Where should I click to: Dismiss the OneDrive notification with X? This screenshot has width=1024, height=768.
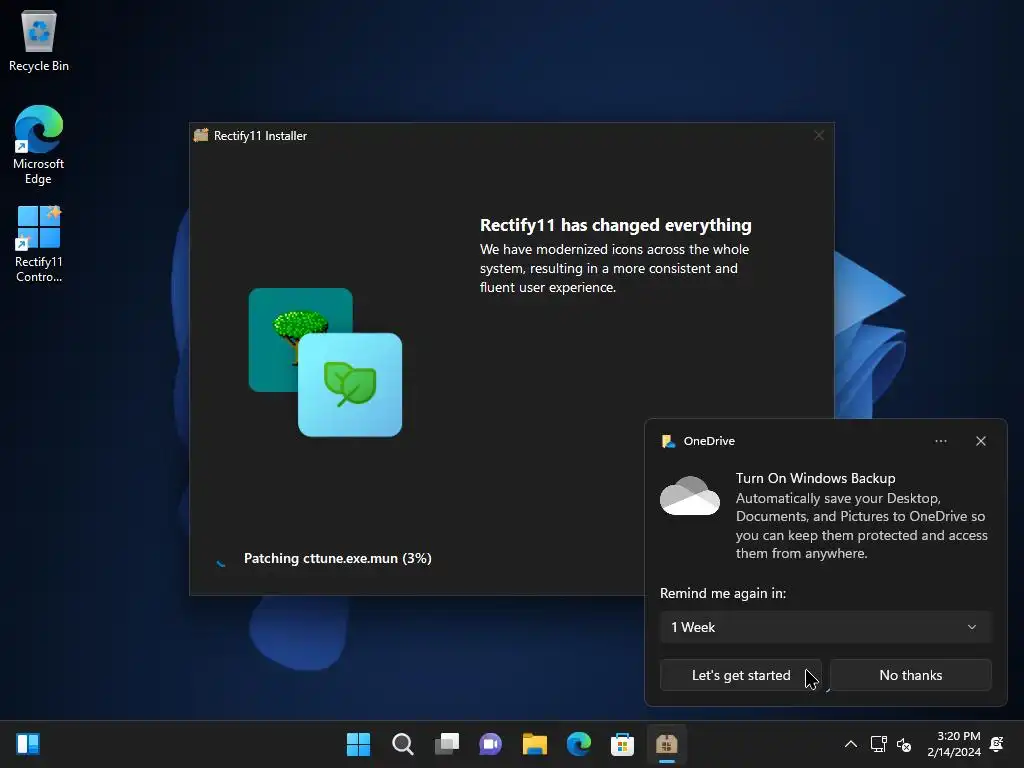point(981,441)
